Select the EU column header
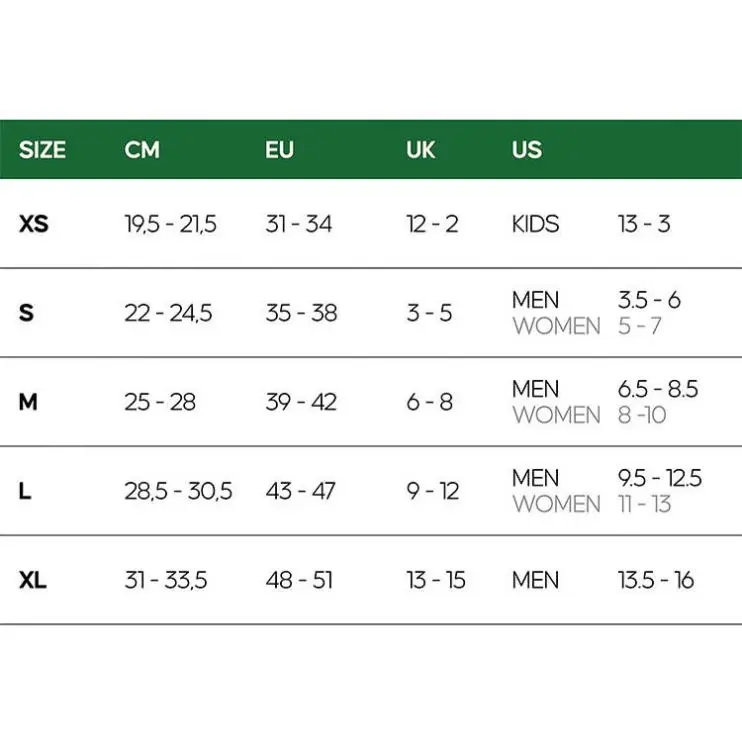The height and width of the screenshot is (742, 742). [x=280, y=150]
